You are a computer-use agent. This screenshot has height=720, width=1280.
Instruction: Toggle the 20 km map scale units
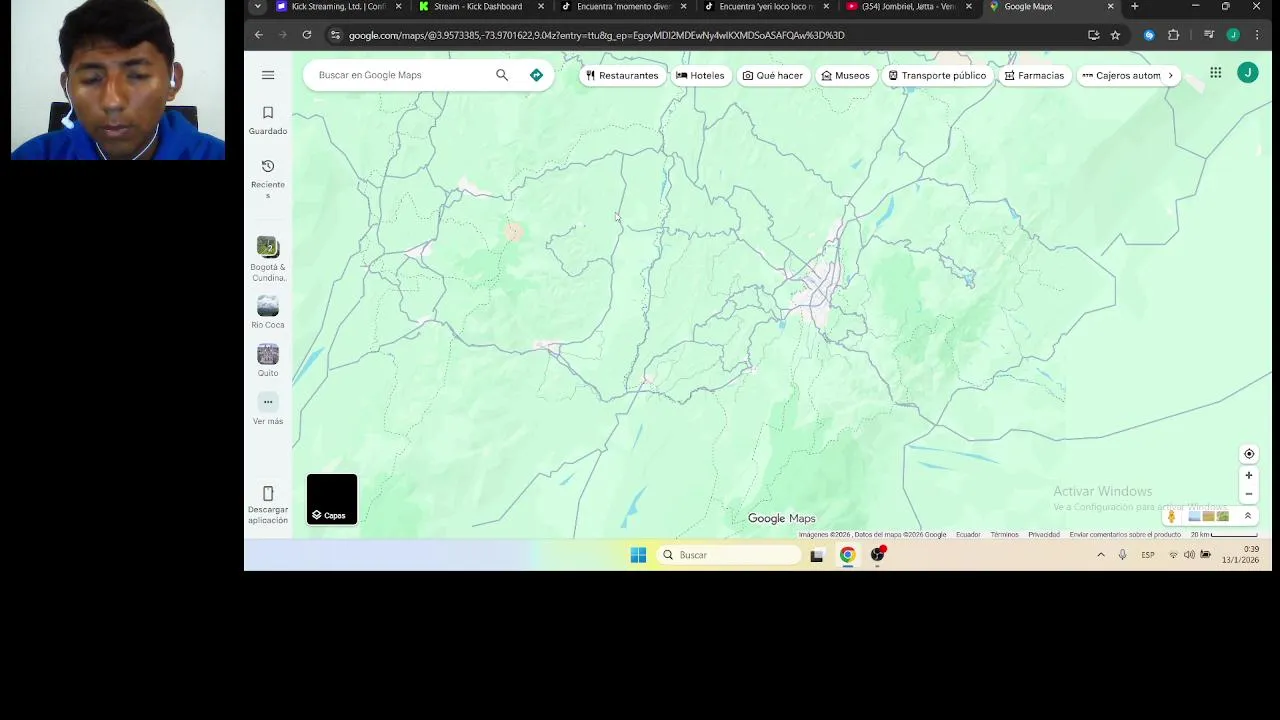[1224, 535]
